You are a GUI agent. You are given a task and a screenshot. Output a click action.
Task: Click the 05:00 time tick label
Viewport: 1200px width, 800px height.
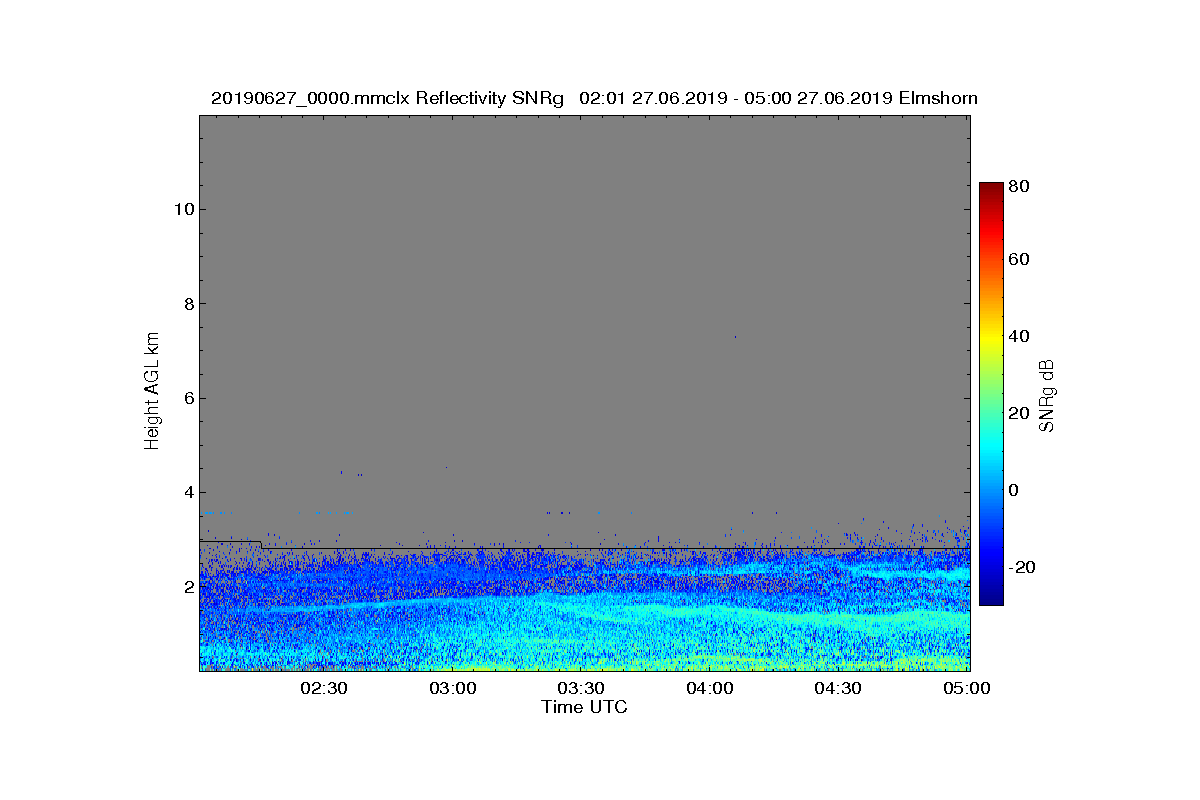966,688
